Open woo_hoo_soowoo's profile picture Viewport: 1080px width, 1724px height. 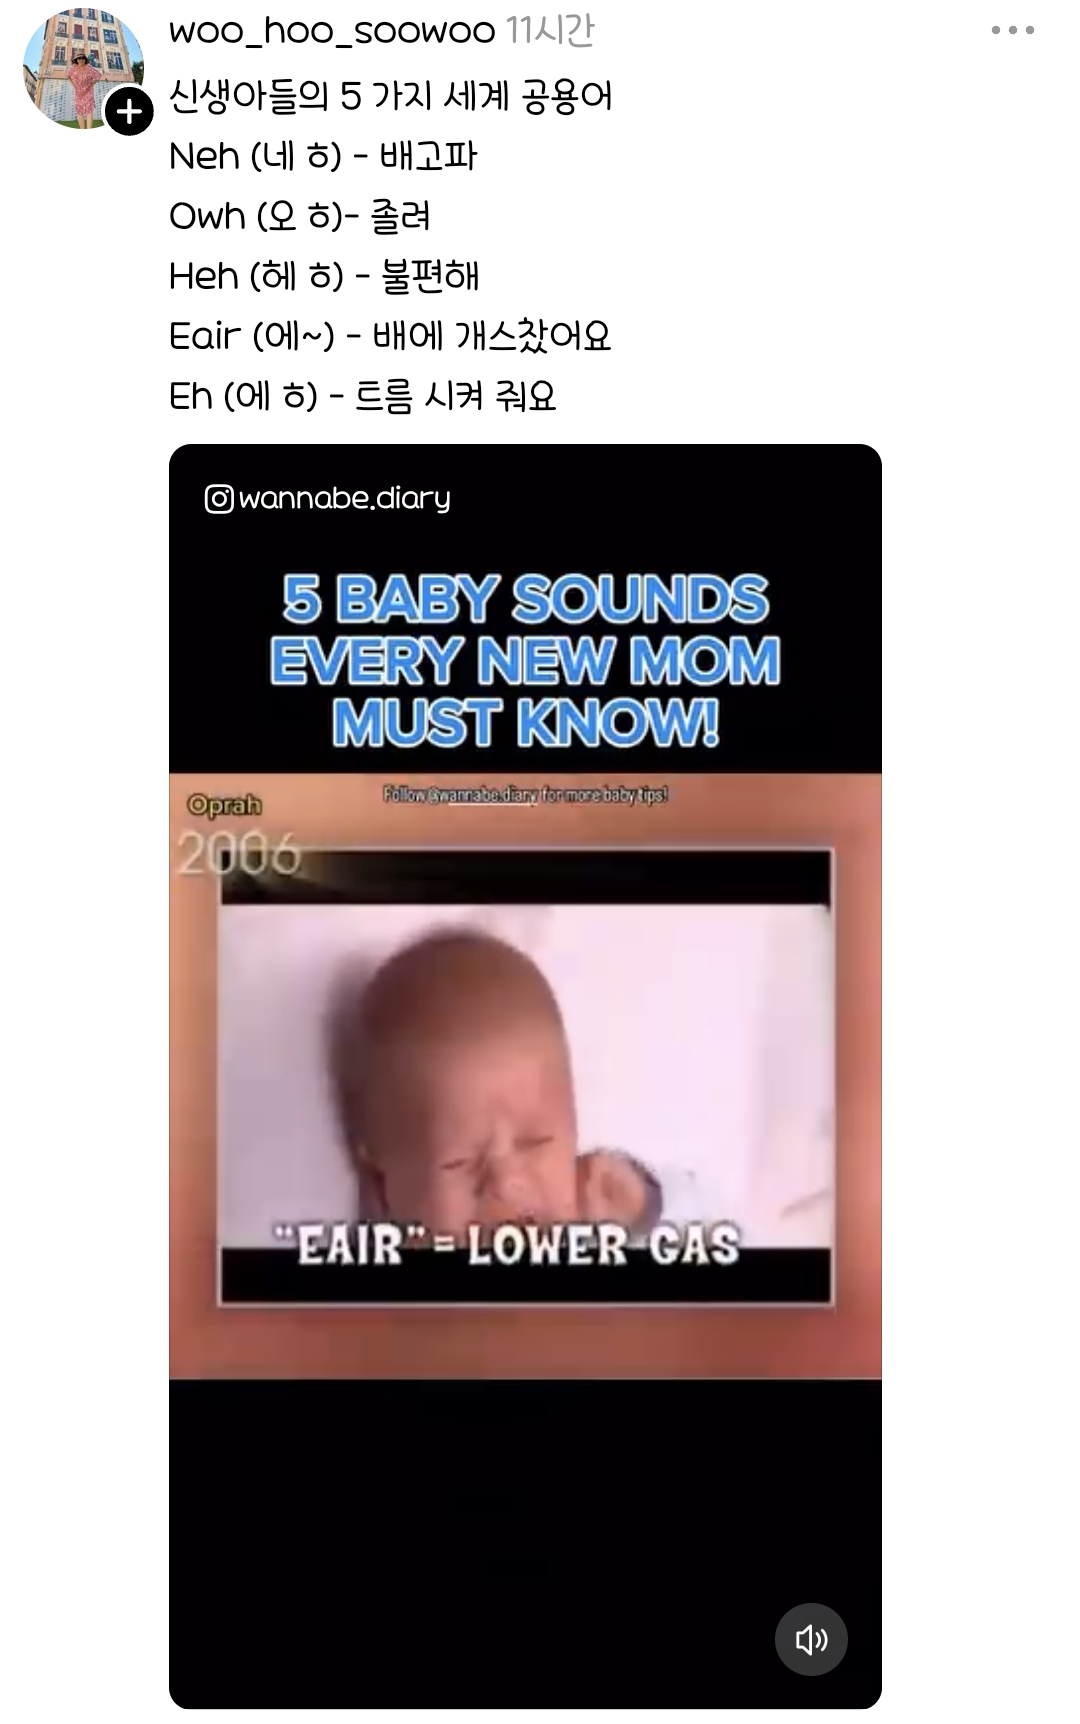coord(83,69)
